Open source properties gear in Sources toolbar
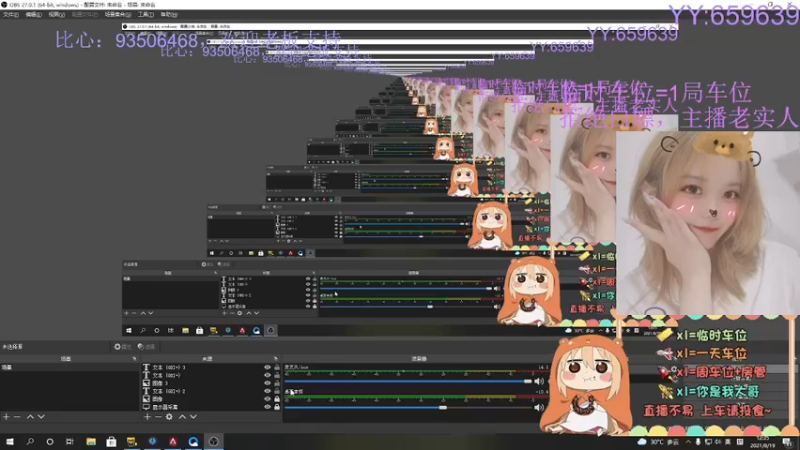This screenshot has height=450, width=800. click(169, 417)
